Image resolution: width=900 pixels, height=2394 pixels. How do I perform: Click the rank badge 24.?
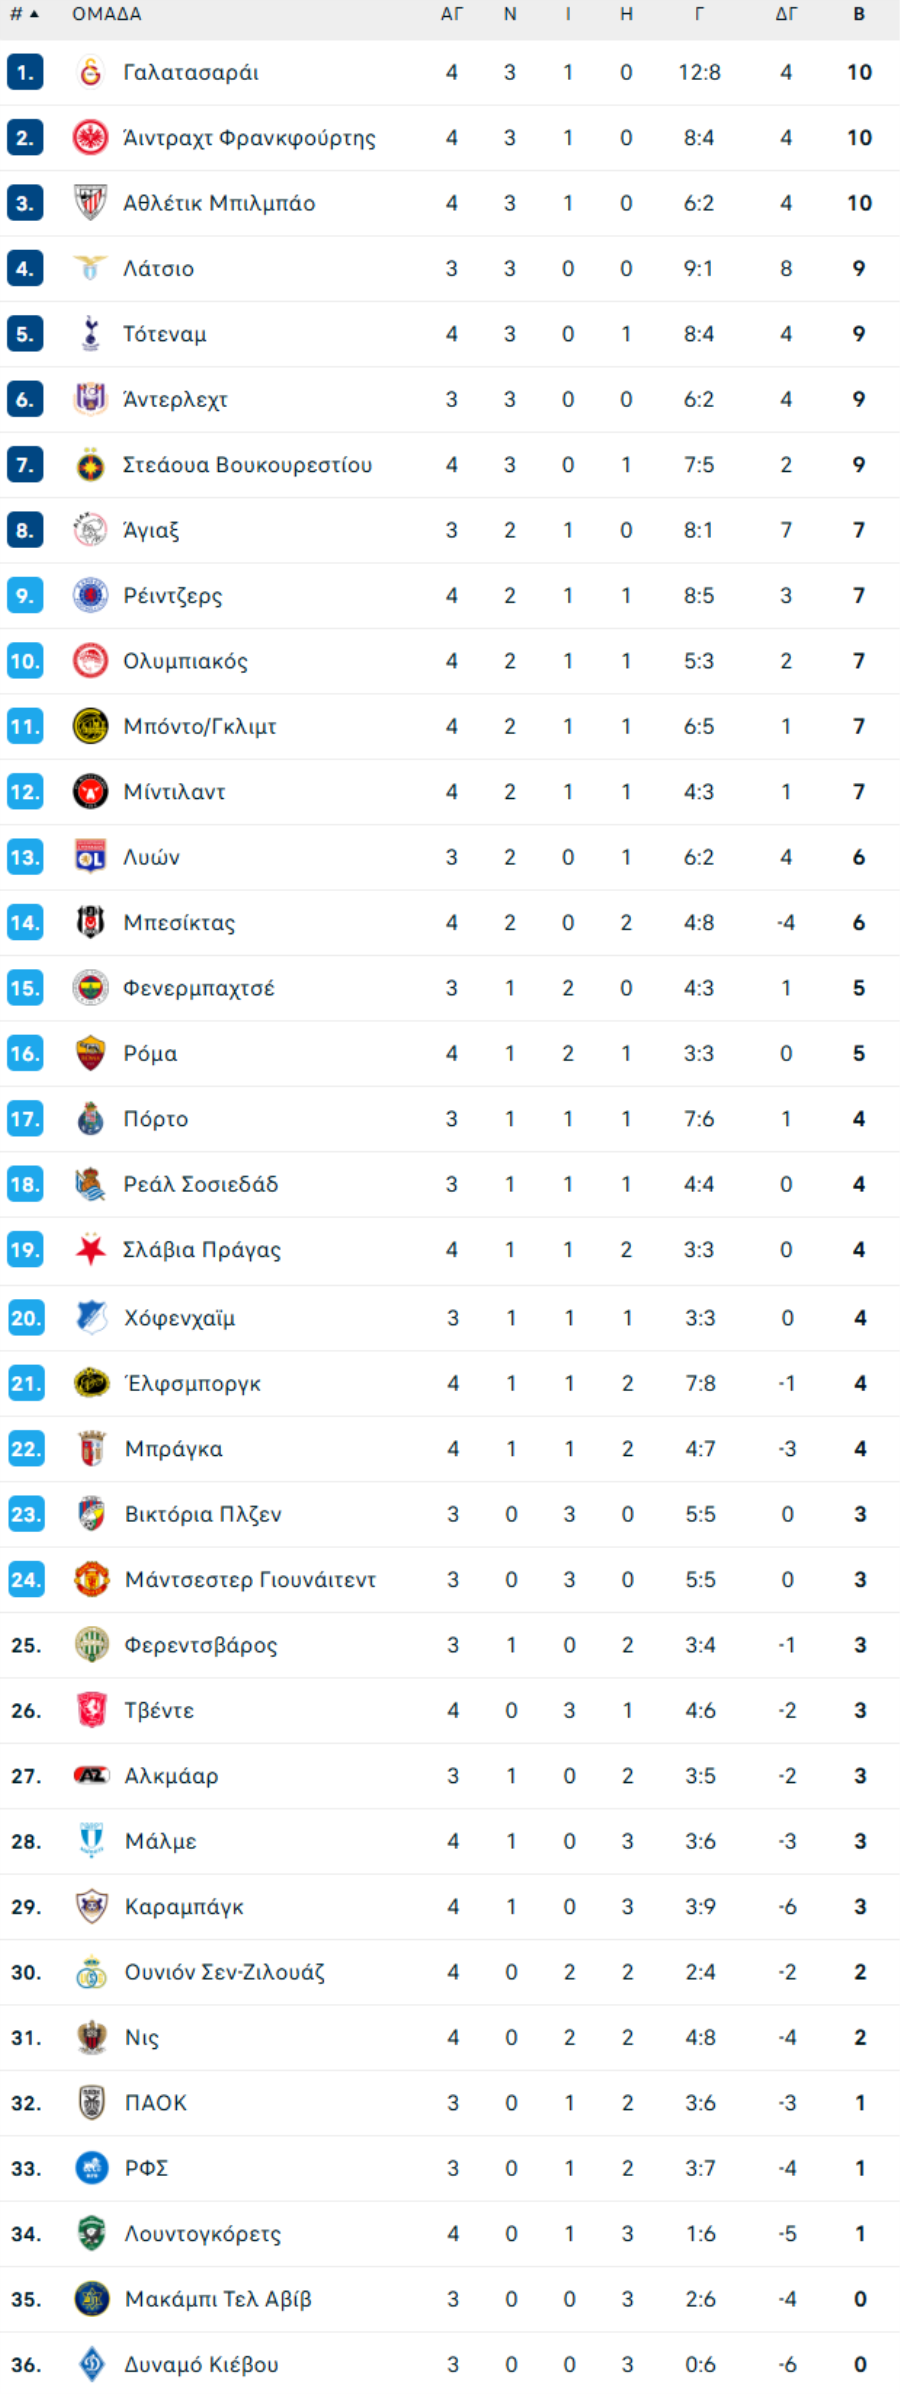click(x=26, y=1580)
